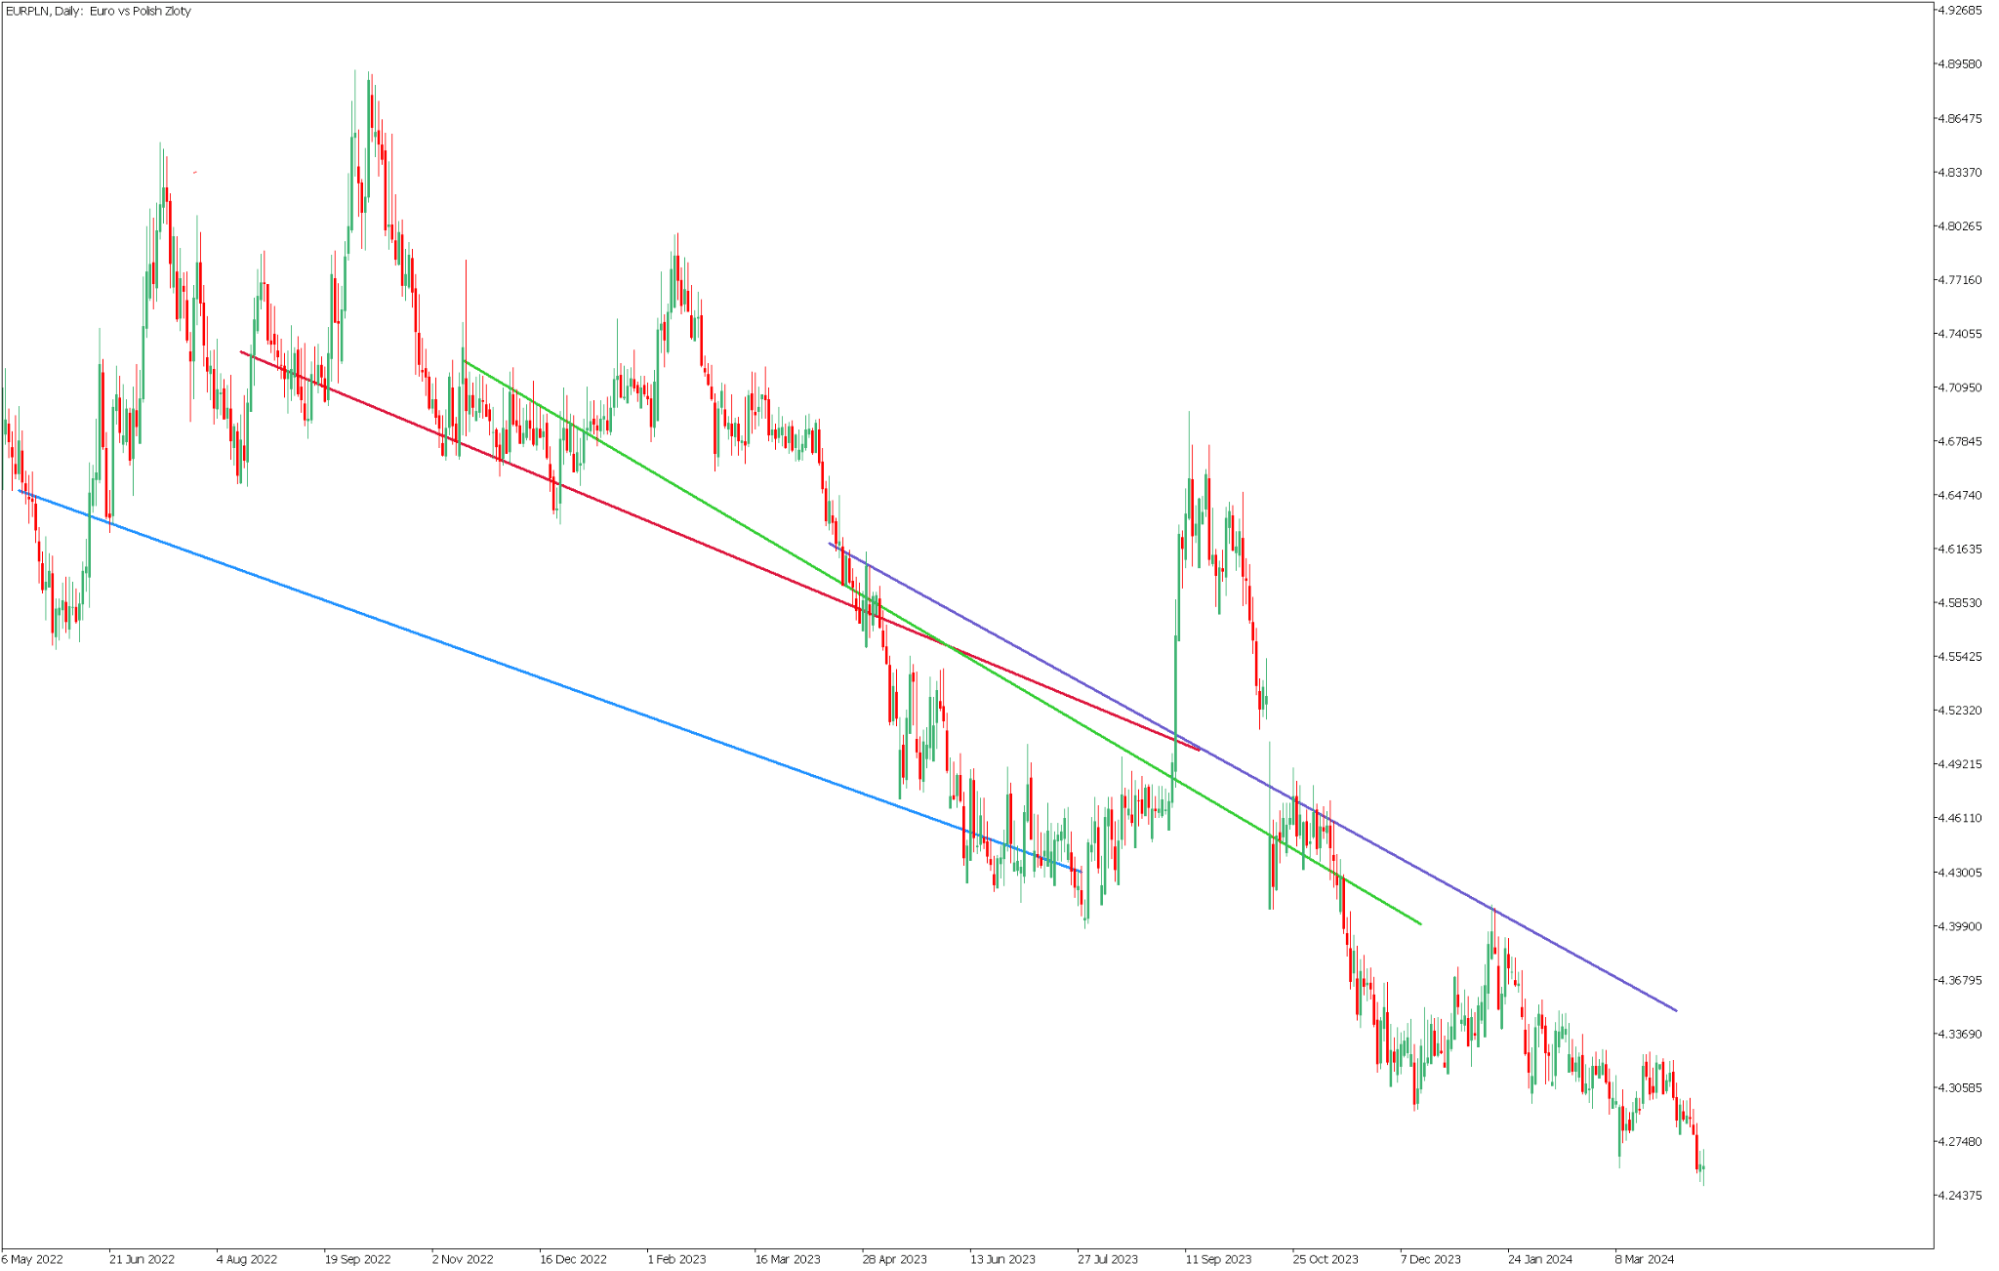Click the 4.49215 price label
The height and width of the screenshot is (1271, 1999).
coord(1959,764)
